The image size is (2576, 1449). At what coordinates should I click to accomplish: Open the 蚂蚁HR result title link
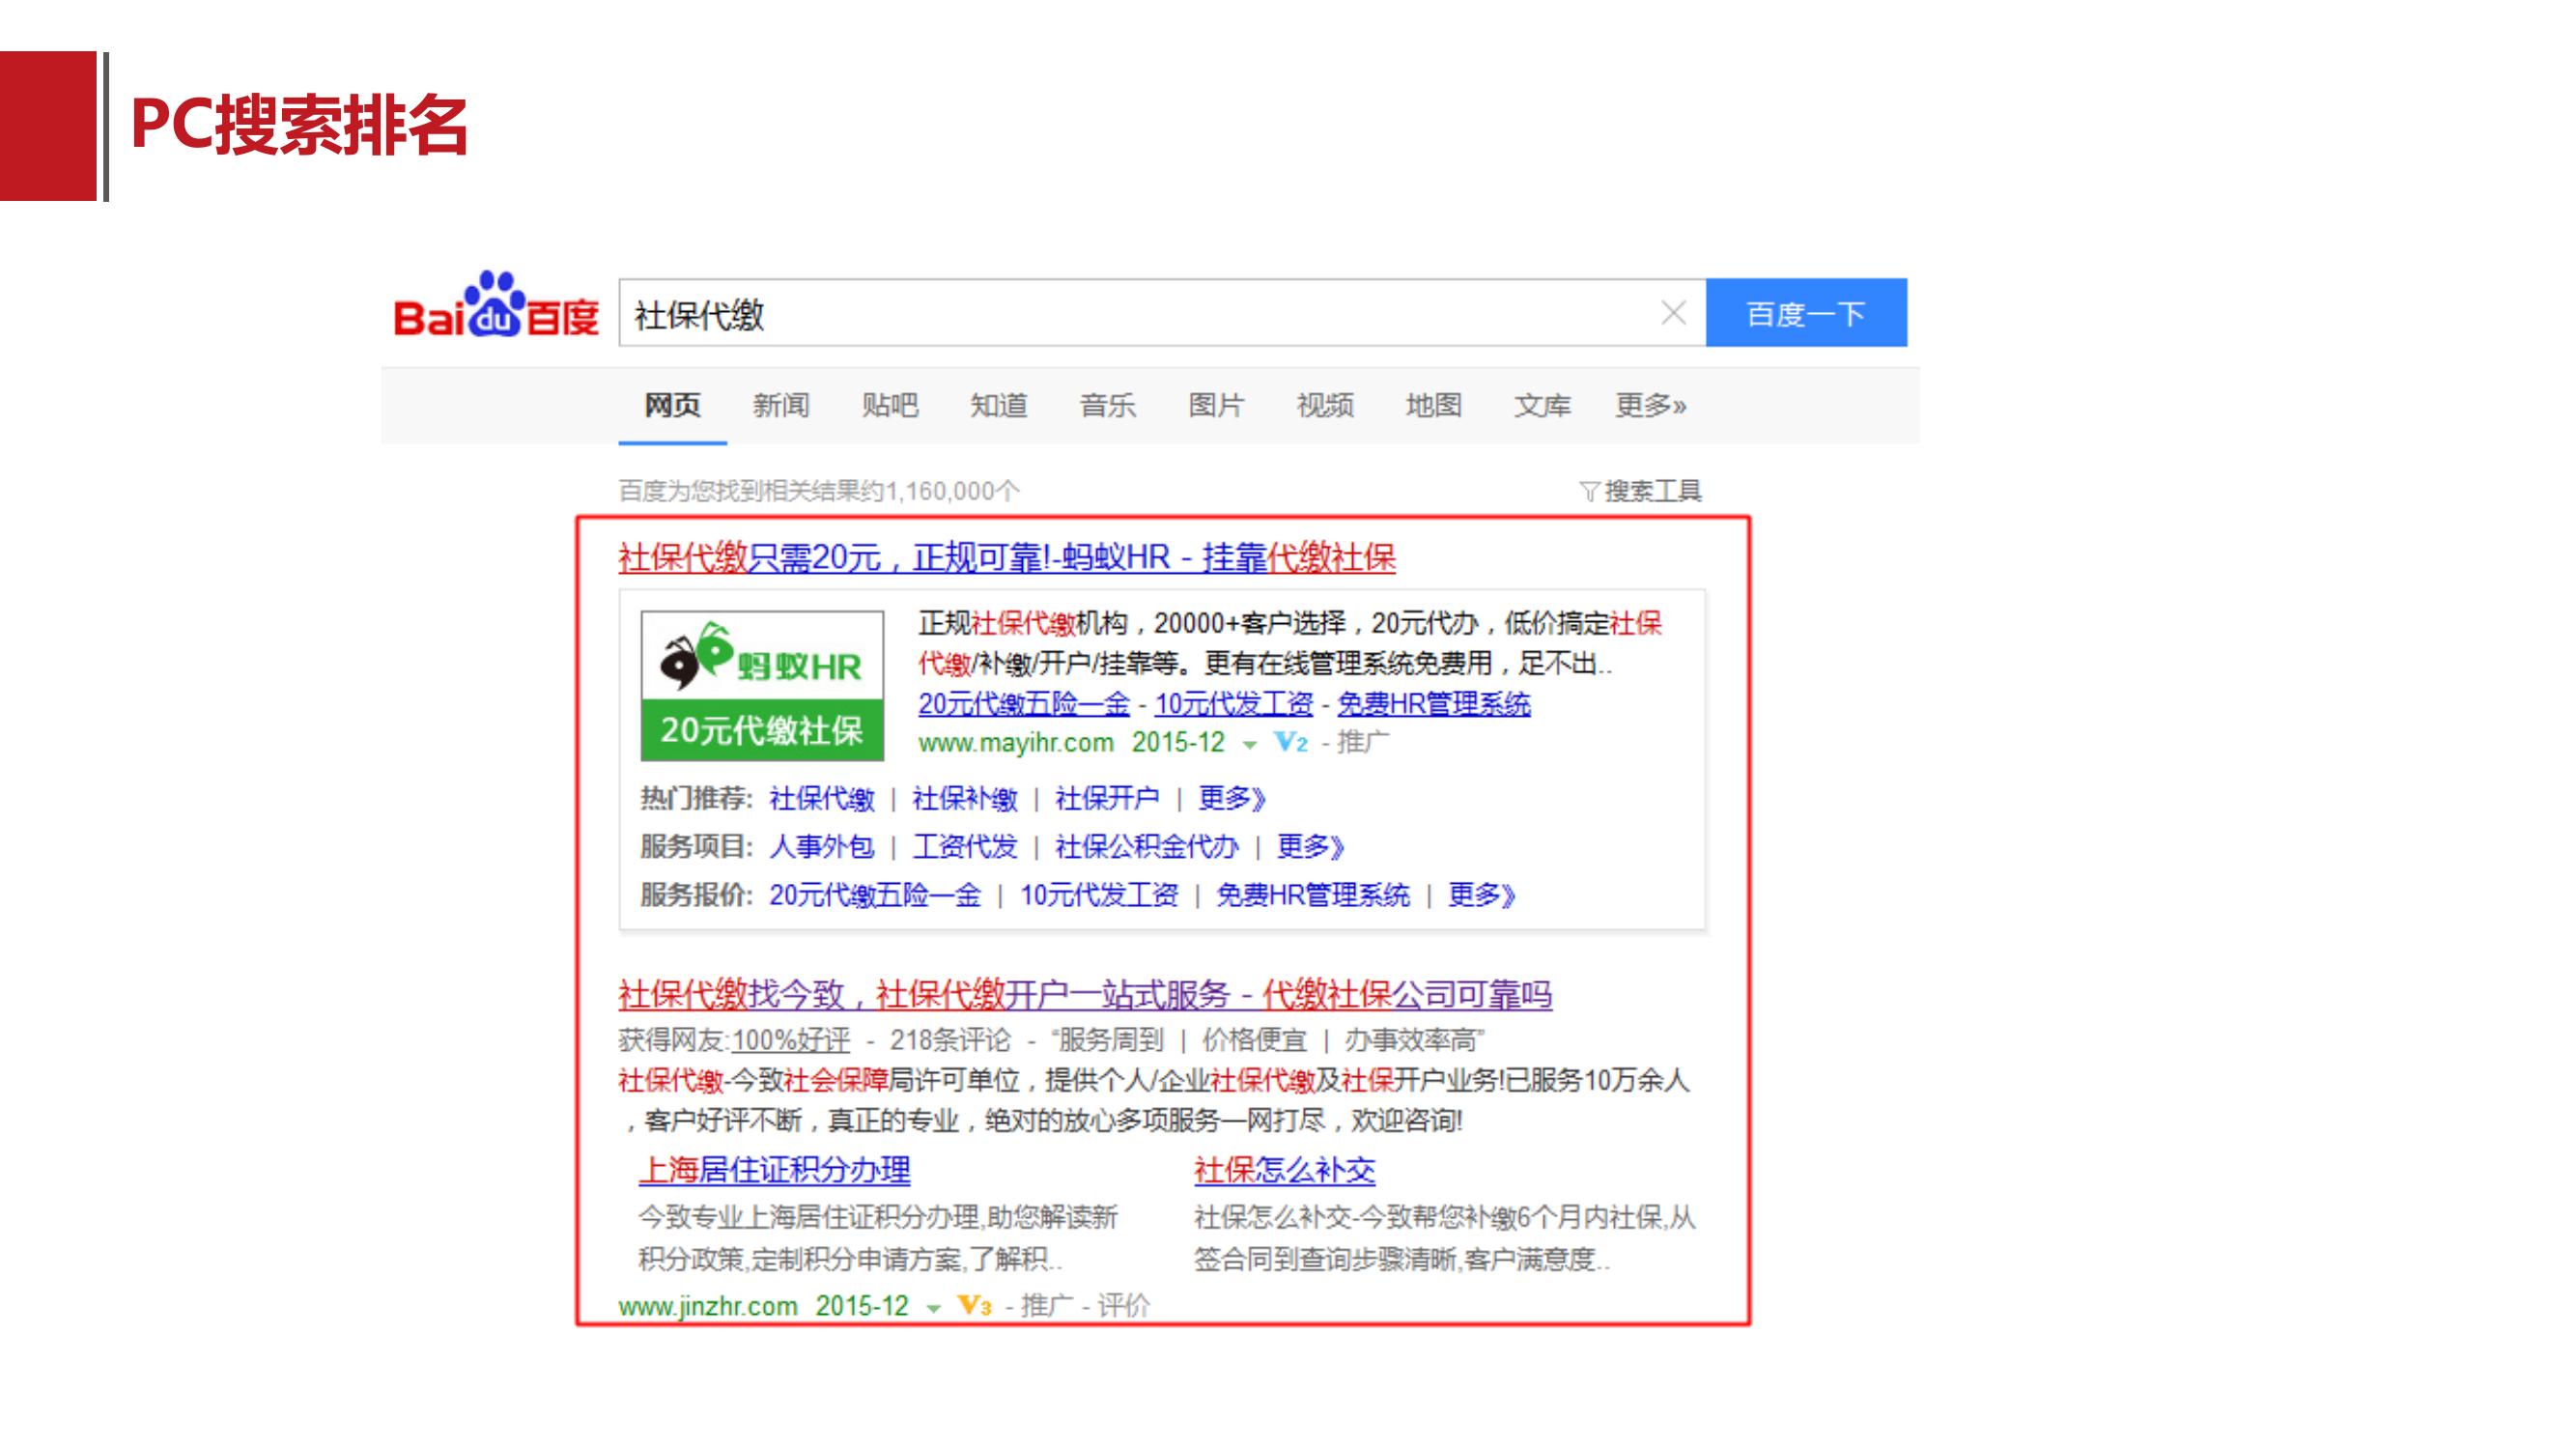pyautogui.click(x=1007, y=557)
